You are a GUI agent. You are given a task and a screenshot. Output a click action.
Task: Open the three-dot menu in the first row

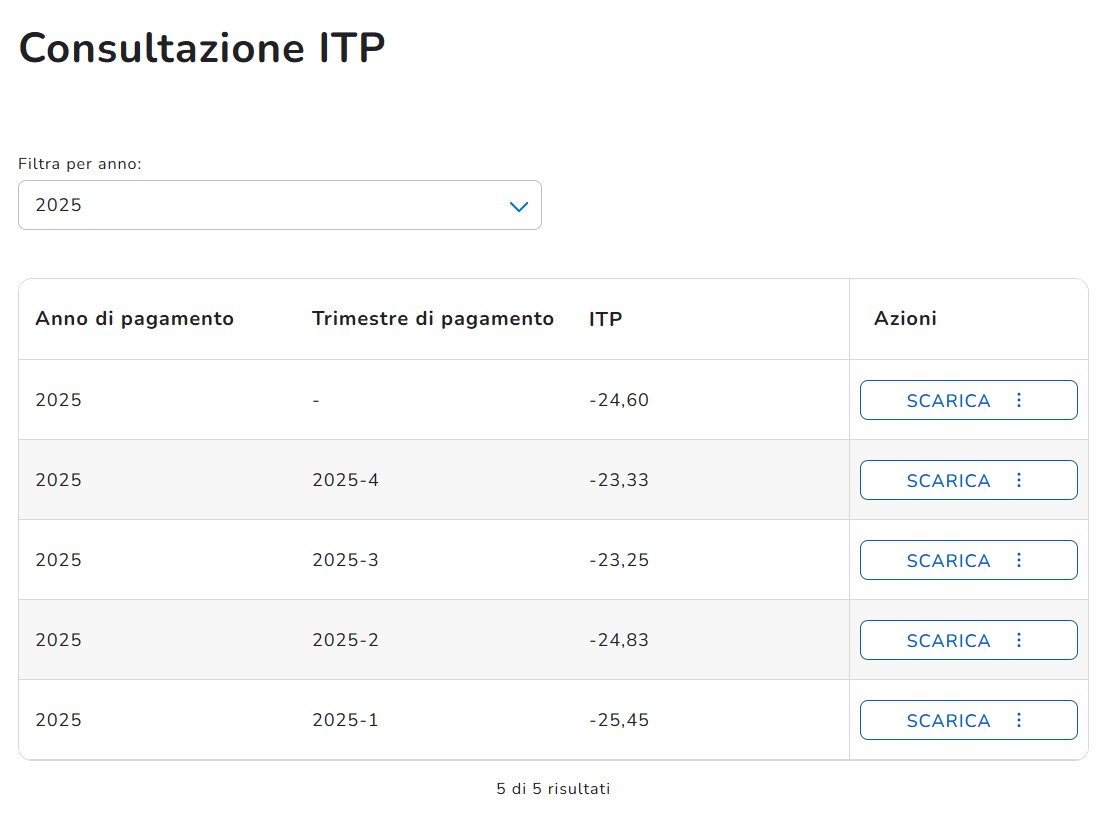point(1019,400)
